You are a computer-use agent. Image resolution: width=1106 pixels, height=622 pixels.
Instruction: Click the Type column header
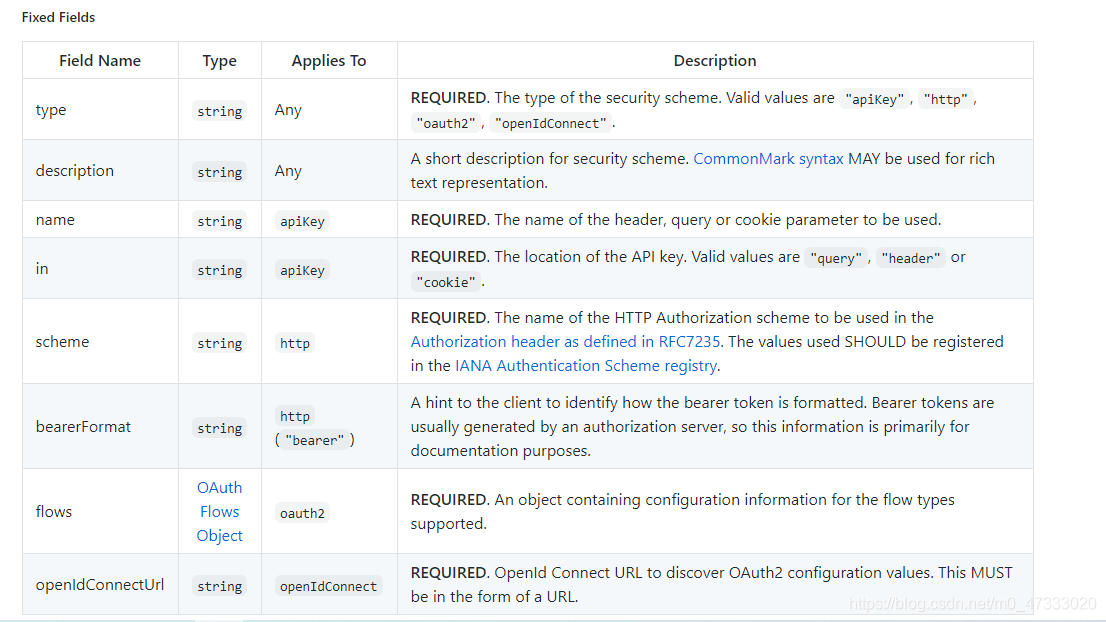click(x=220, y=61)
